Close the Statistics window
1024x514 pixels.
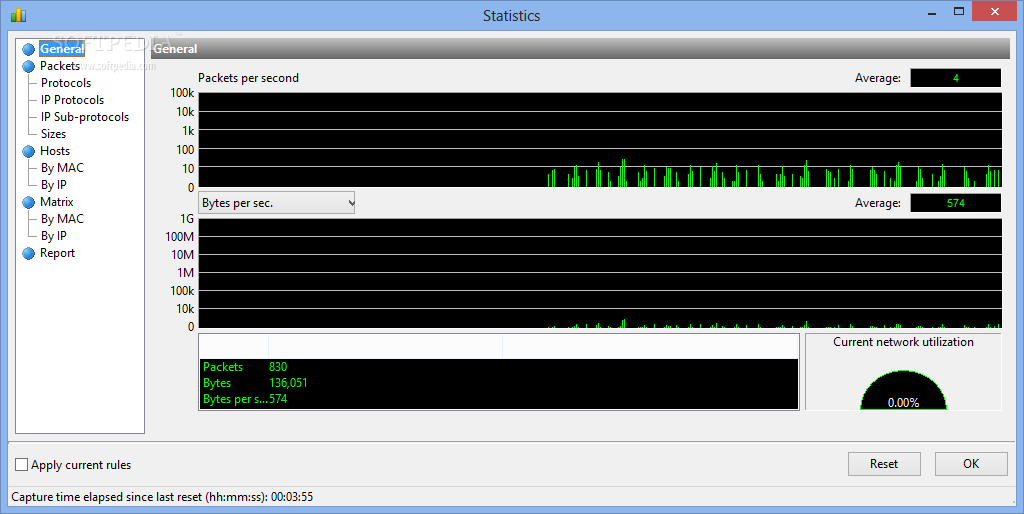click(995, 11)
